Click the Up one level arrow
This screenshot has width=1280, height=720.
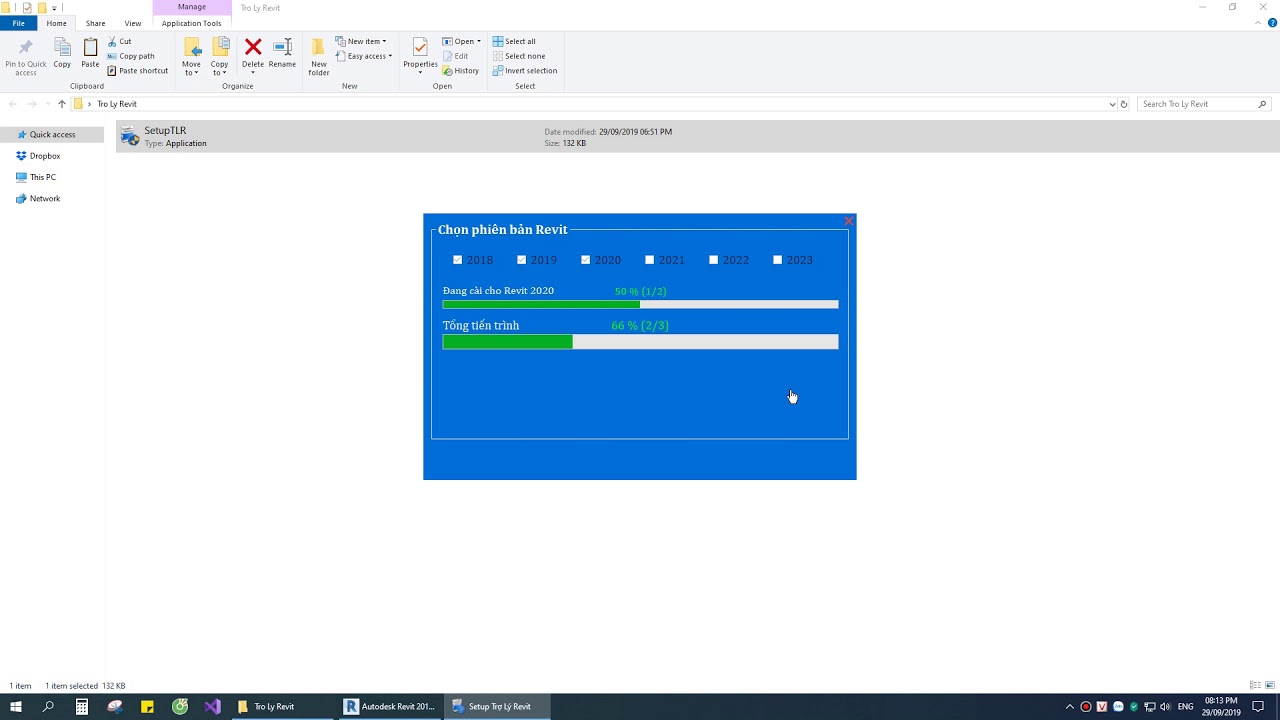click(62, 104)
